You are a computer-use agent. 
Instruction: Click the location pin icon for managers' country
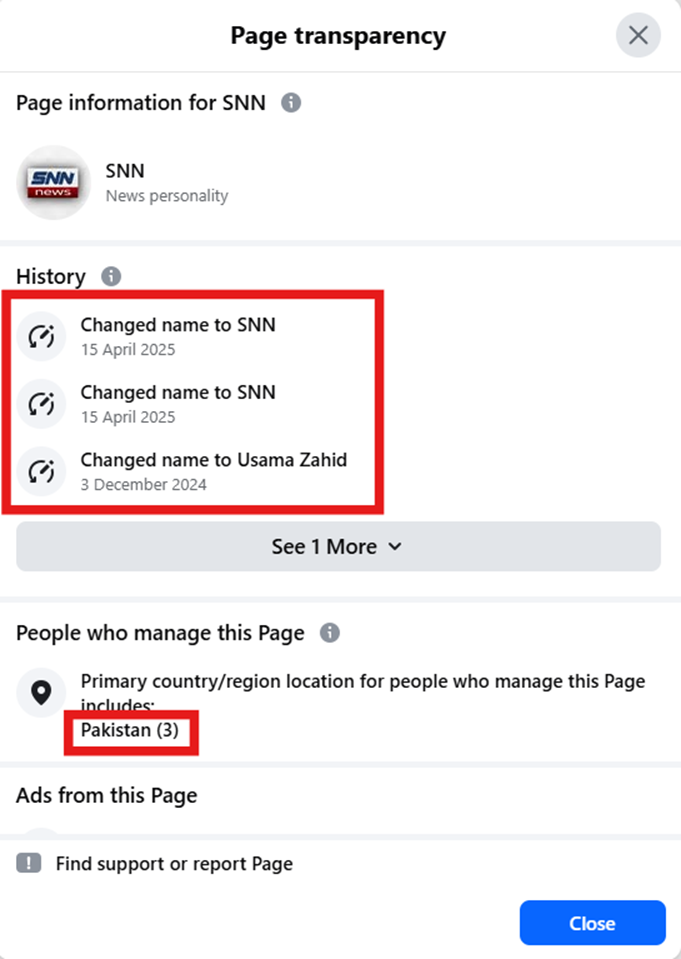pos(41,693)
